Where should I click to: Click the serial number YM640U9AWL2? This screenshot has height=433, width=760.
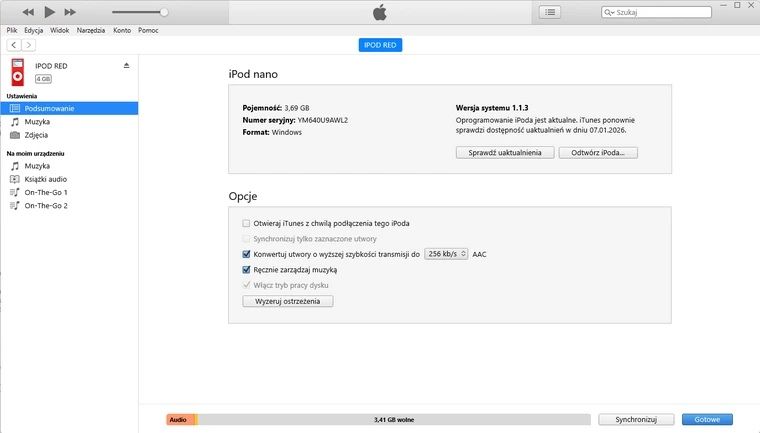point(323,120)
